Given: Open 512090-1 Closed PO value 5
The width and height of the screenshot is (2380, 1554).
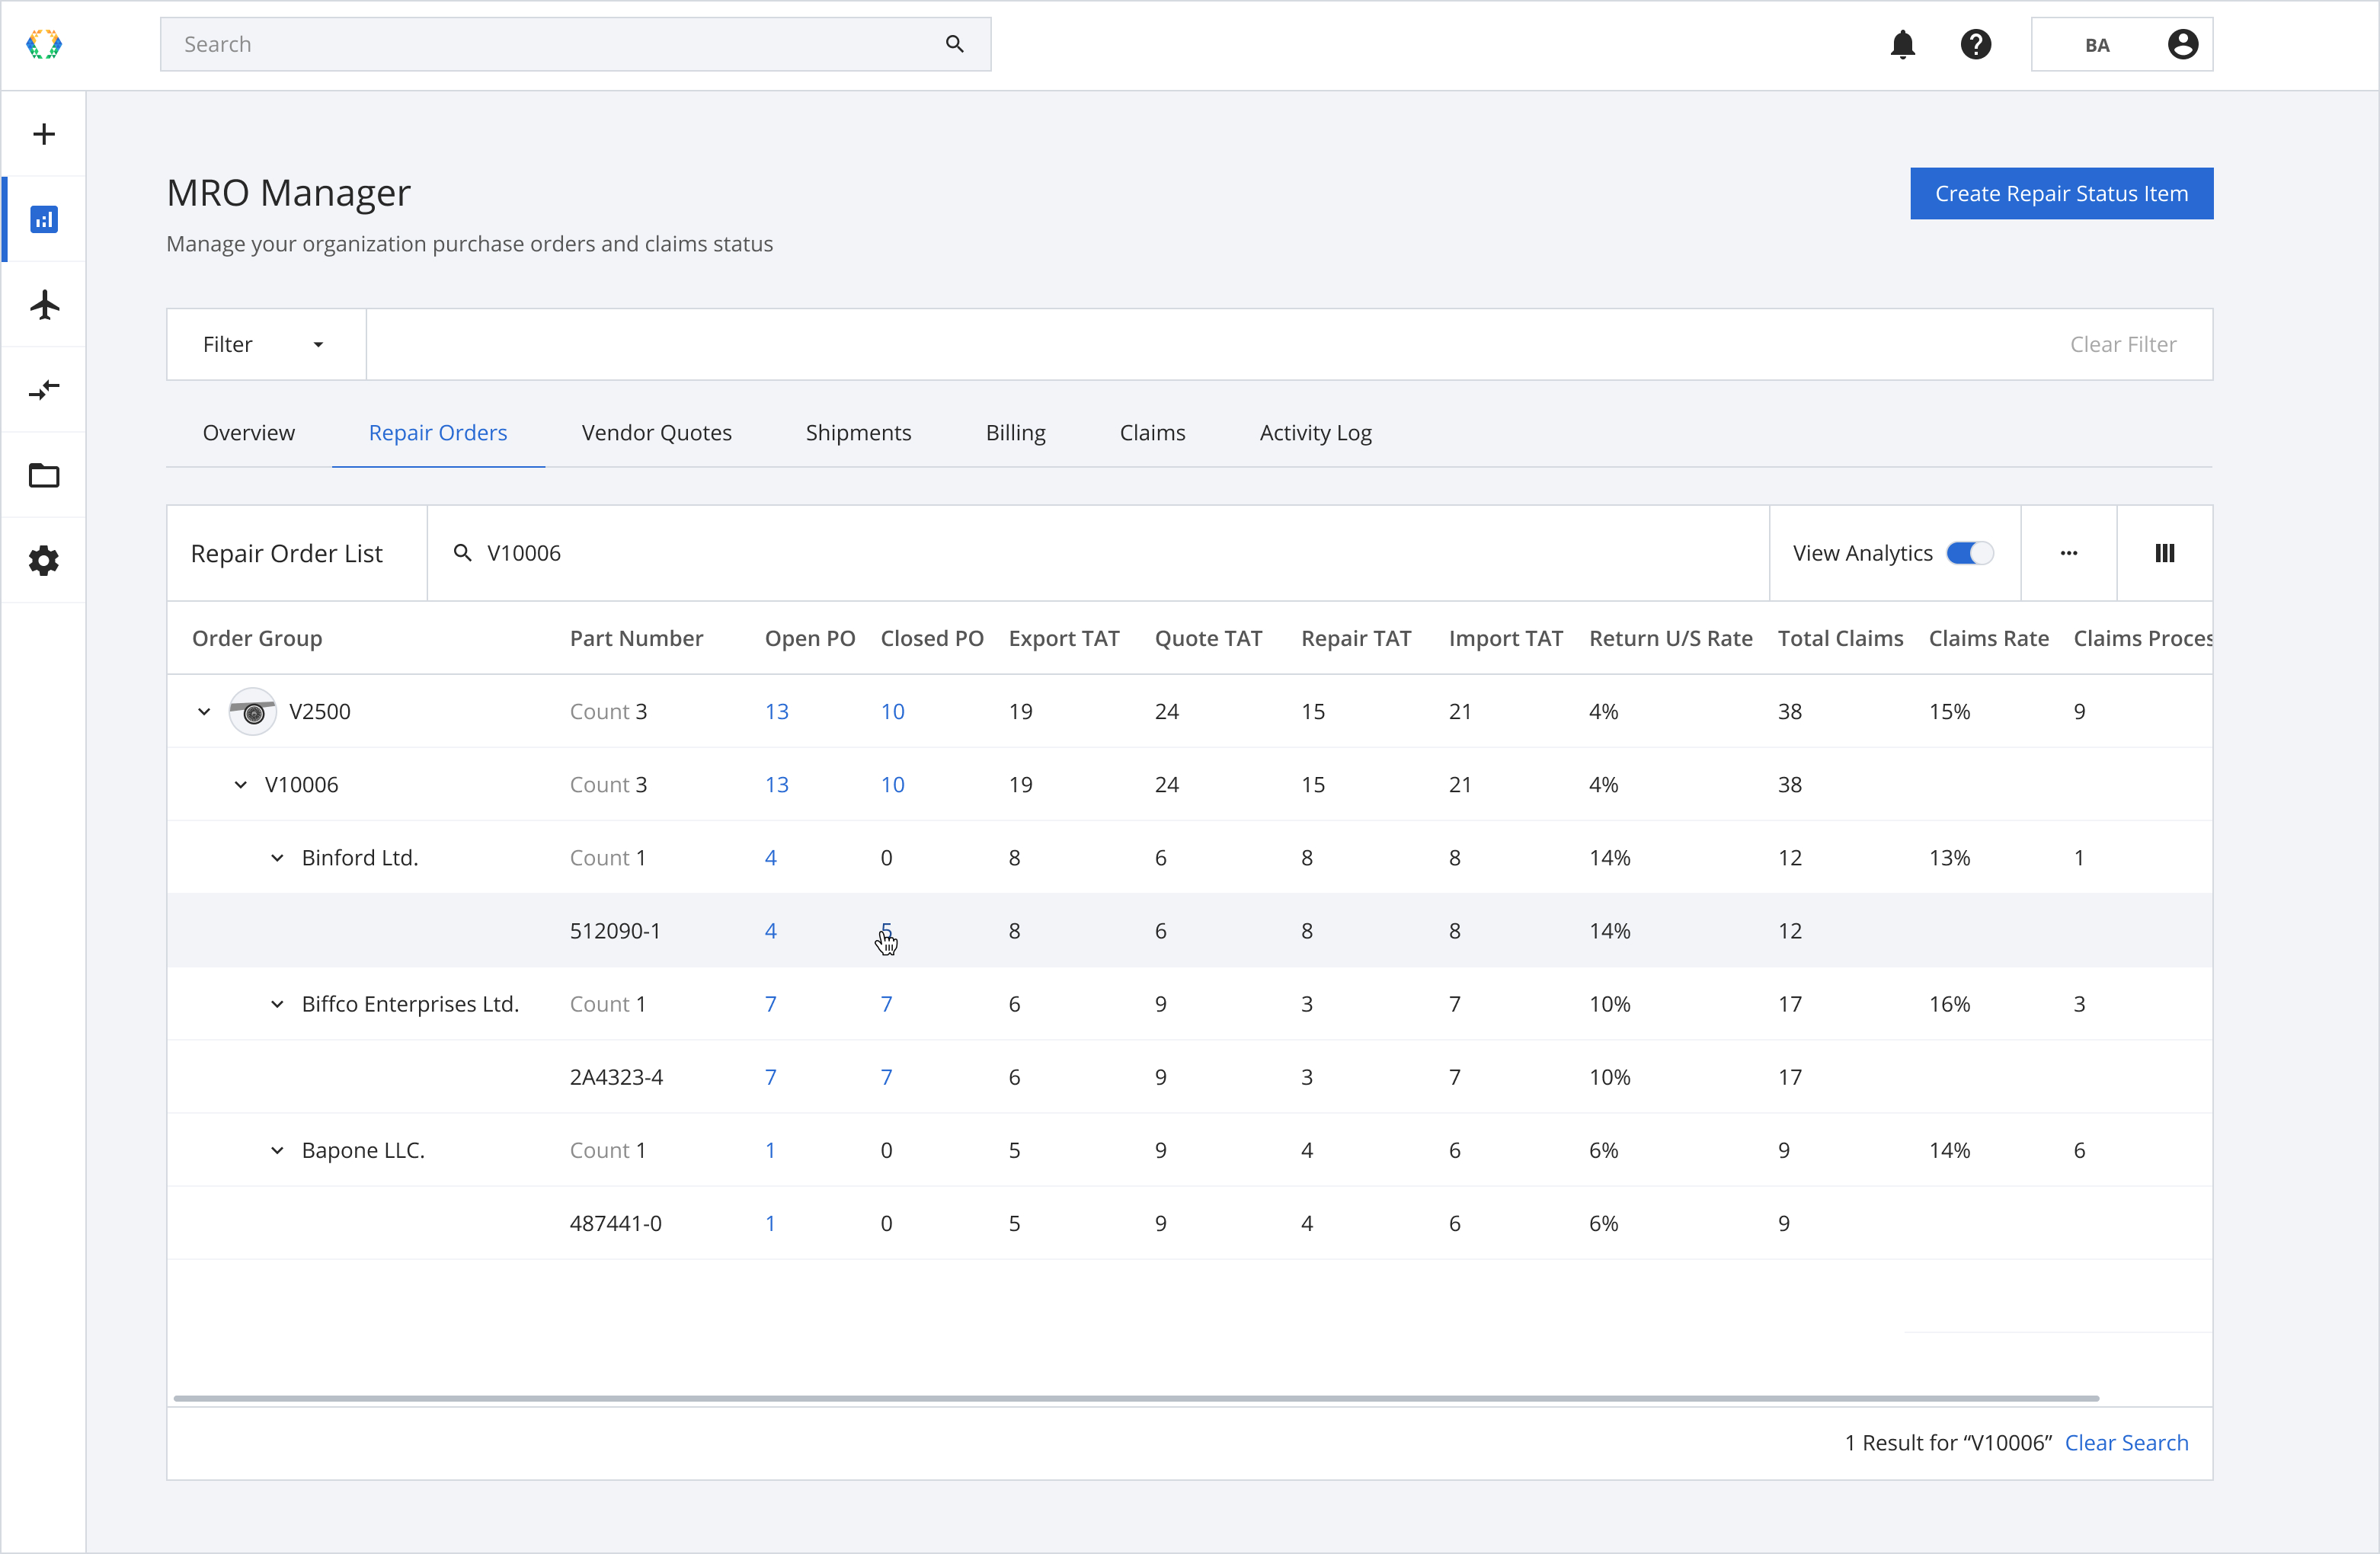Looking at the screenshot, I should click(886, 930).
